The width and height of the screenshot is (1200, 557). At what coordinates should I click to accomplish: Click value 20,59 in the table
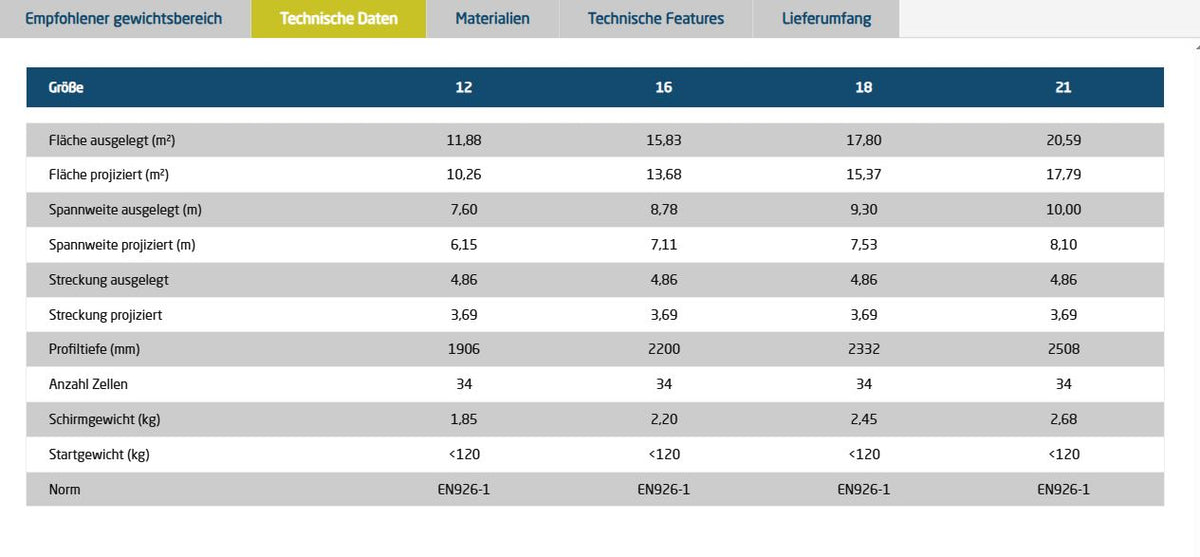1064,141
